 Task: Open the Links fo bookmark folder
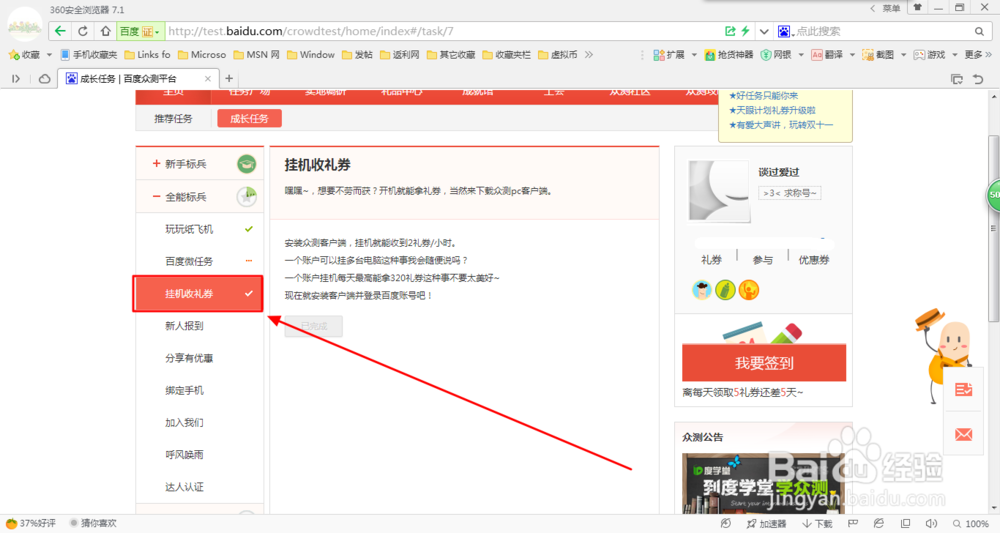(147, 55)
